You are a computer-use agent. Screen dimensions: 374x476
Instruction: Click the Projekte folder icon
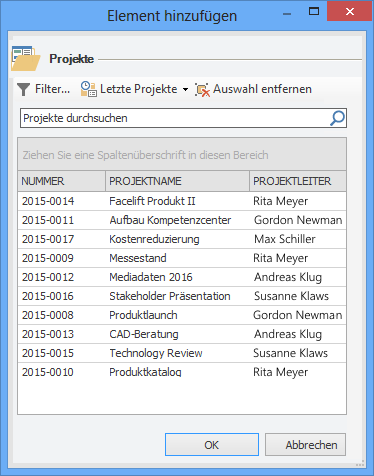click(x=25, y=59)
